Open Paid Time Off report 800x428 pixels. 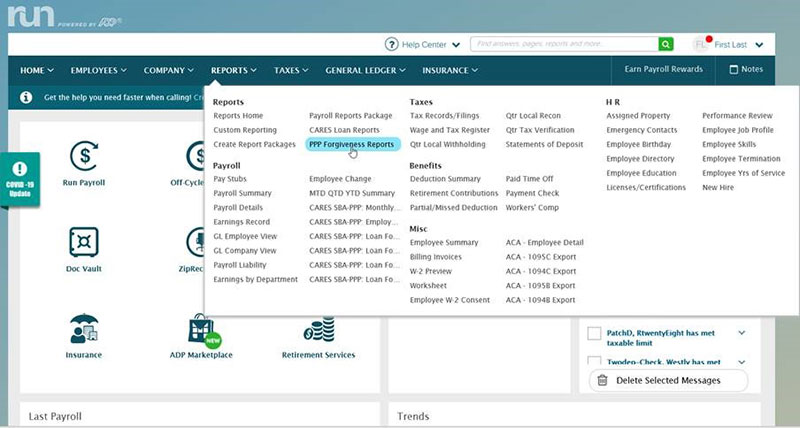tap(530, 179)
